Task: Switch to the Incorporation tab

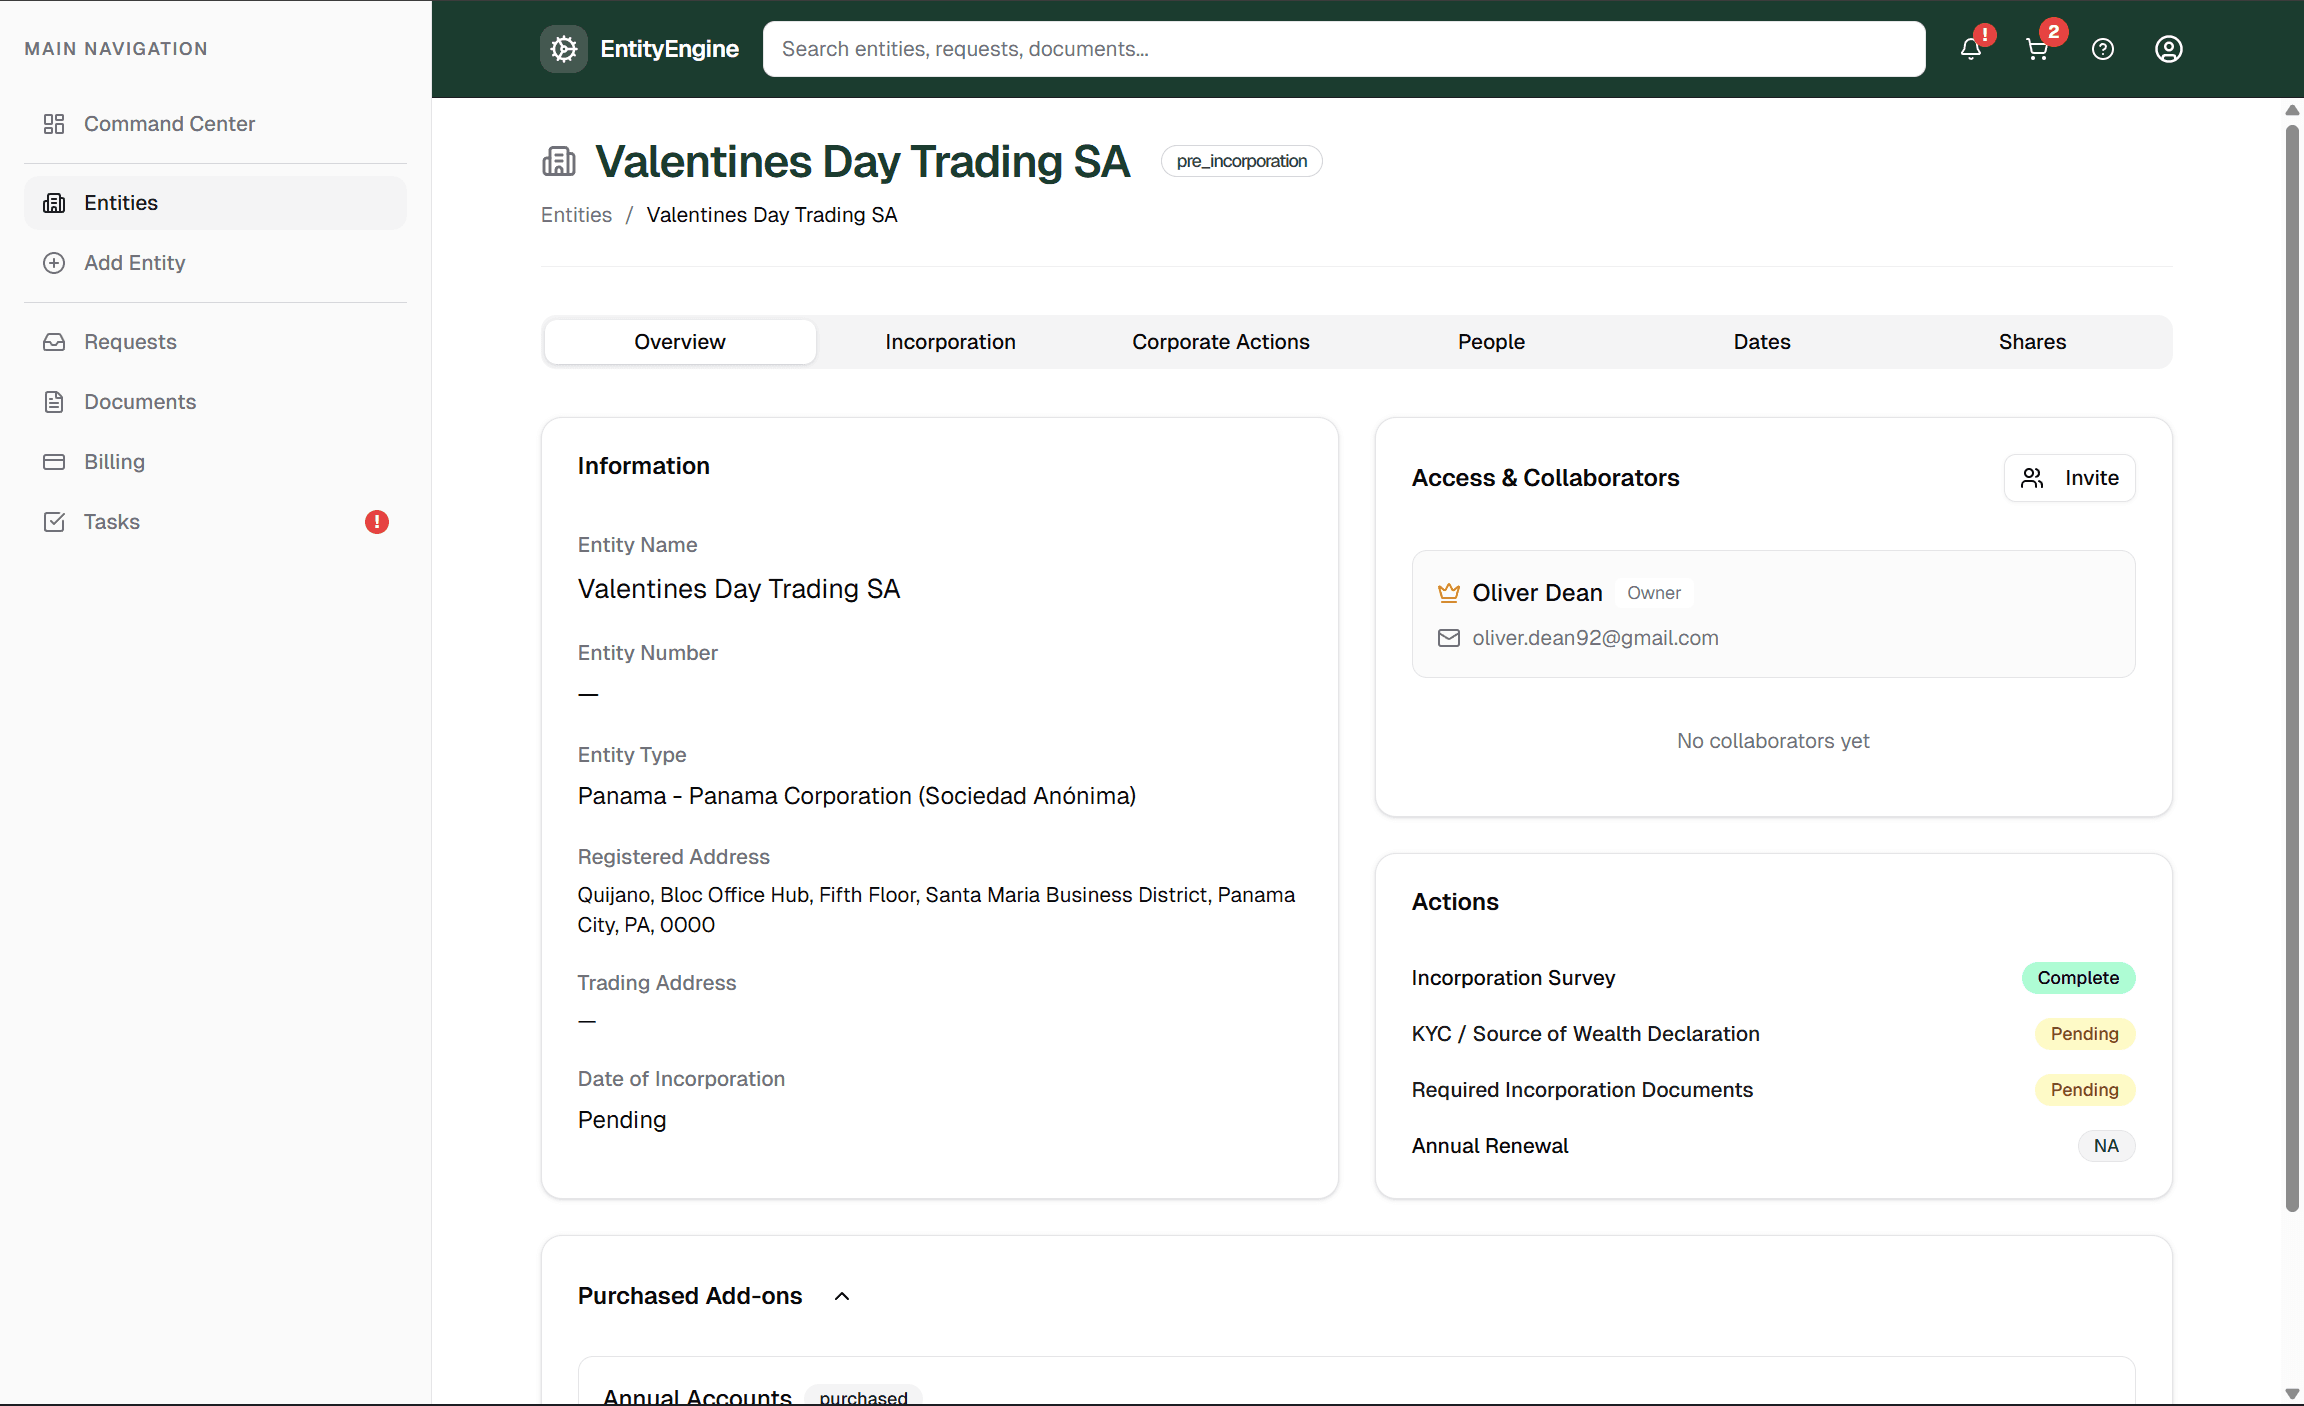Action: (950, 341)
